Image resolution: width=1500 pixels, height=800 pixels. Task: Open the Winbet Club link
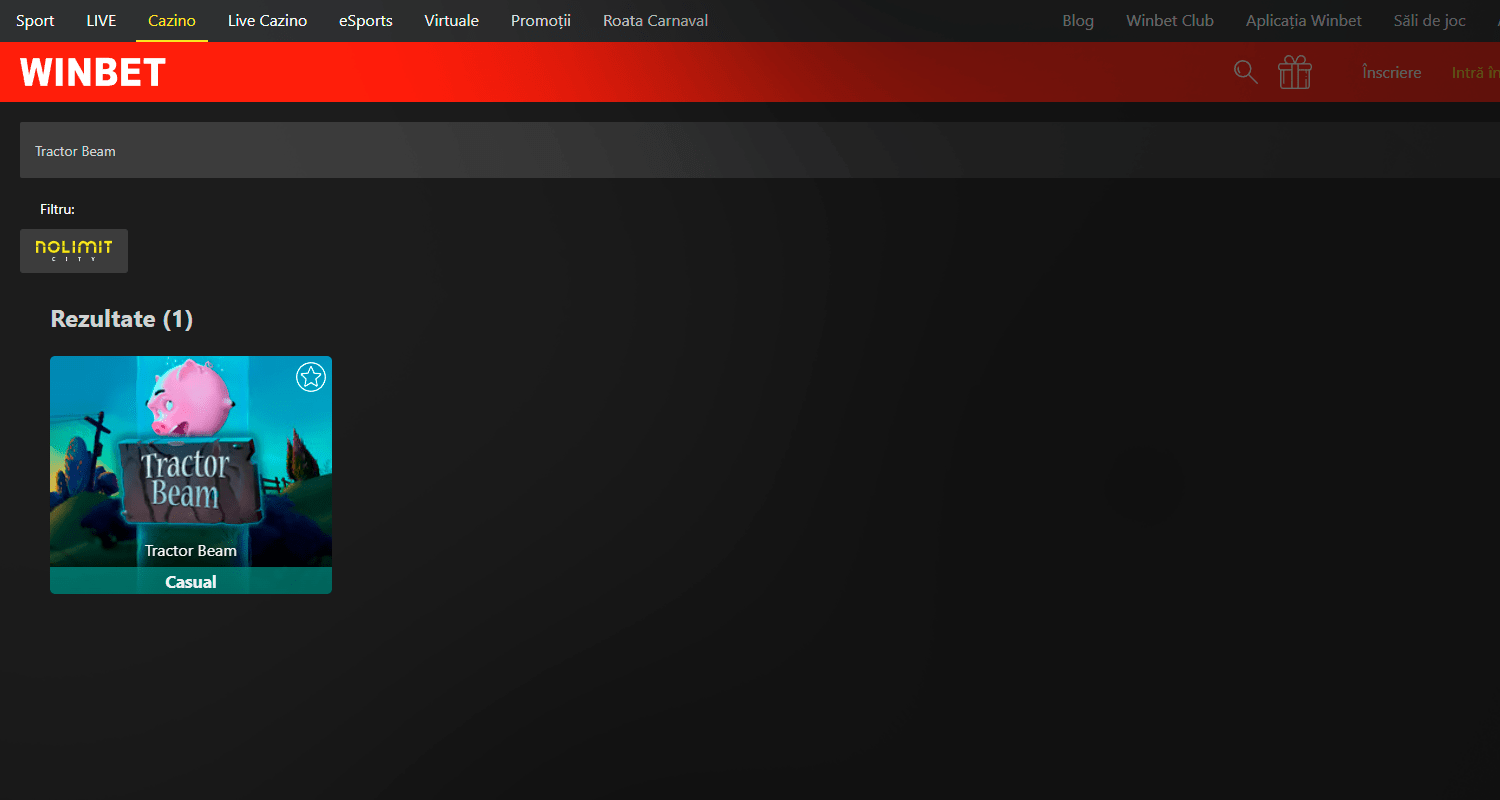(1169, 20)
